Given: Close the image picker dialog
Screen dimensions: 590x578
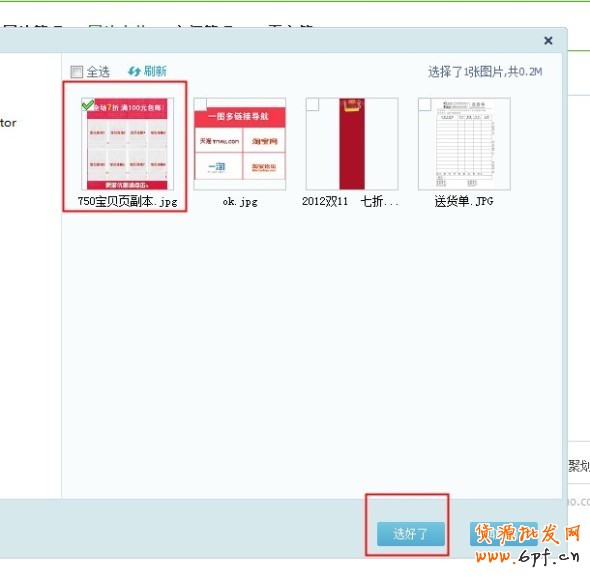Looking at the screenshot, I should coord(548,41).
